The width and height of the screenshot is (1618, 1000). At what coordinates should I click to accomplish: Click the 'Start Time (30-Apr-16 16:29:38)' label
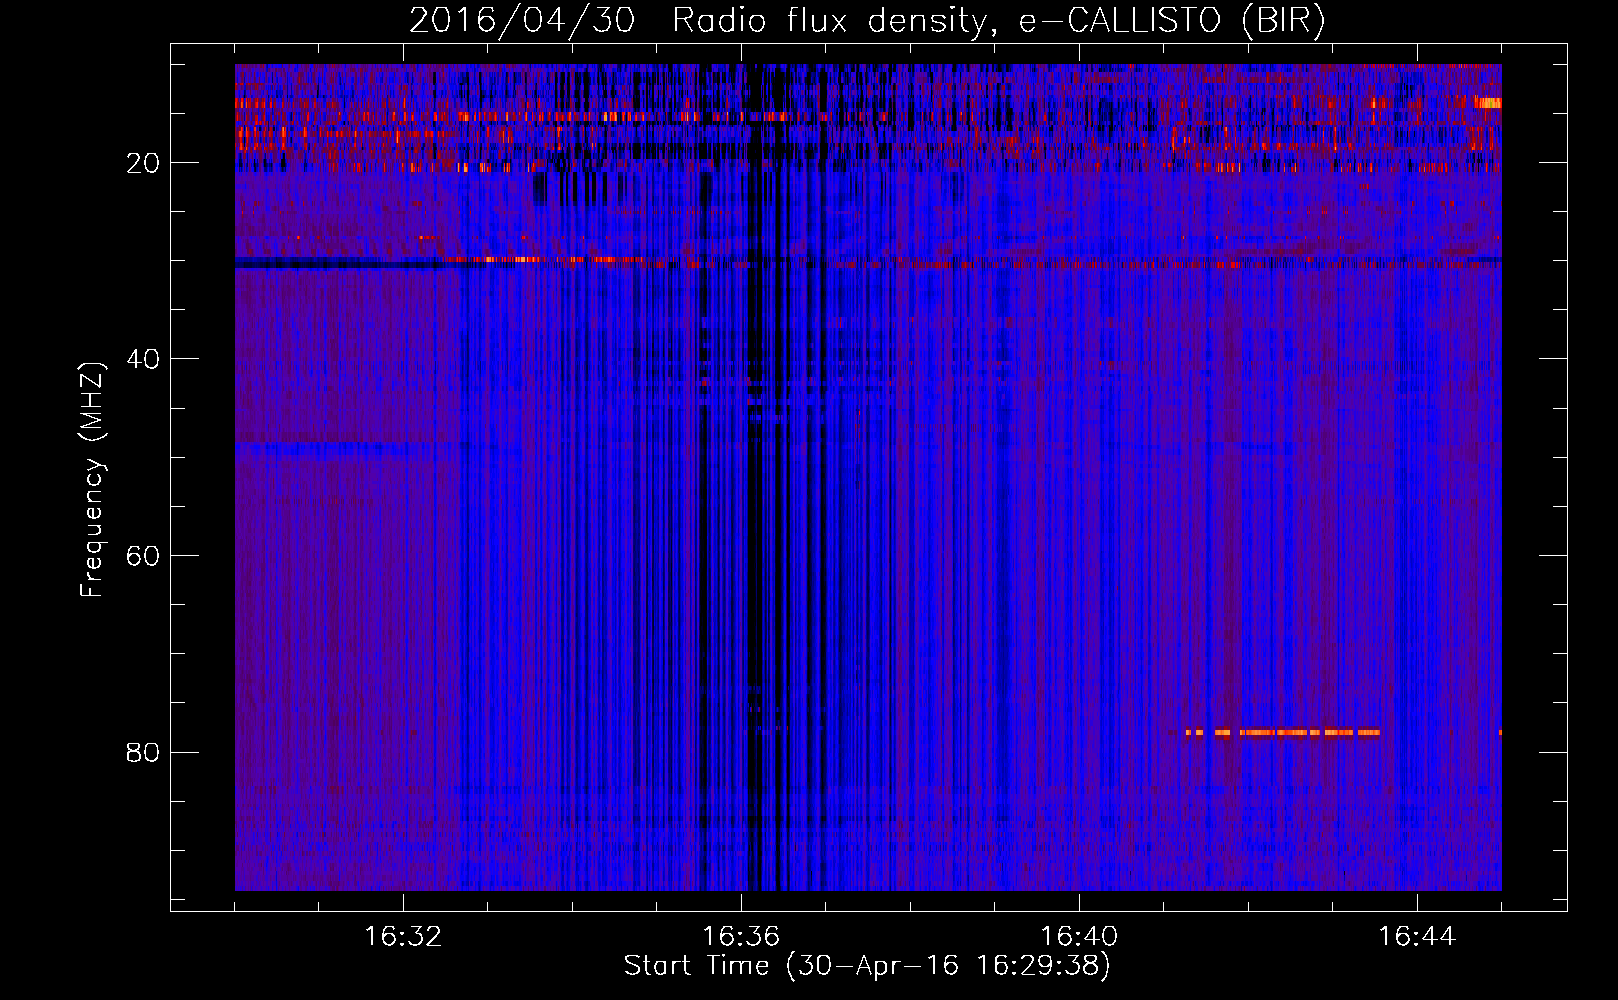867,966
